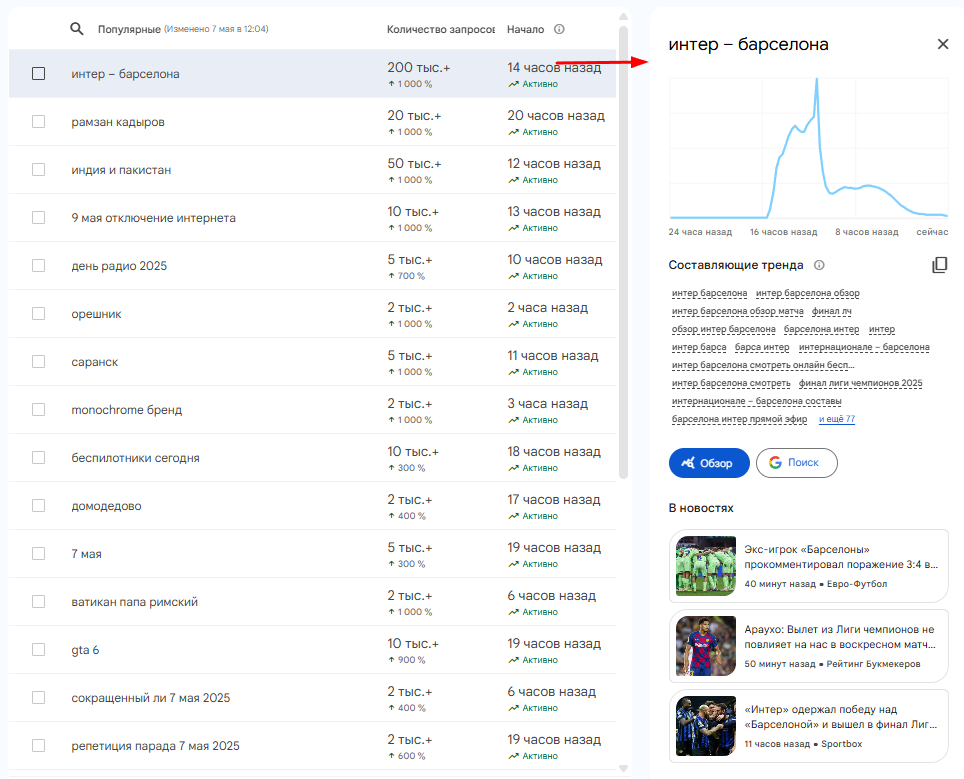Click the В новостях section heading

pyautogui.click(x=701, y=508)
